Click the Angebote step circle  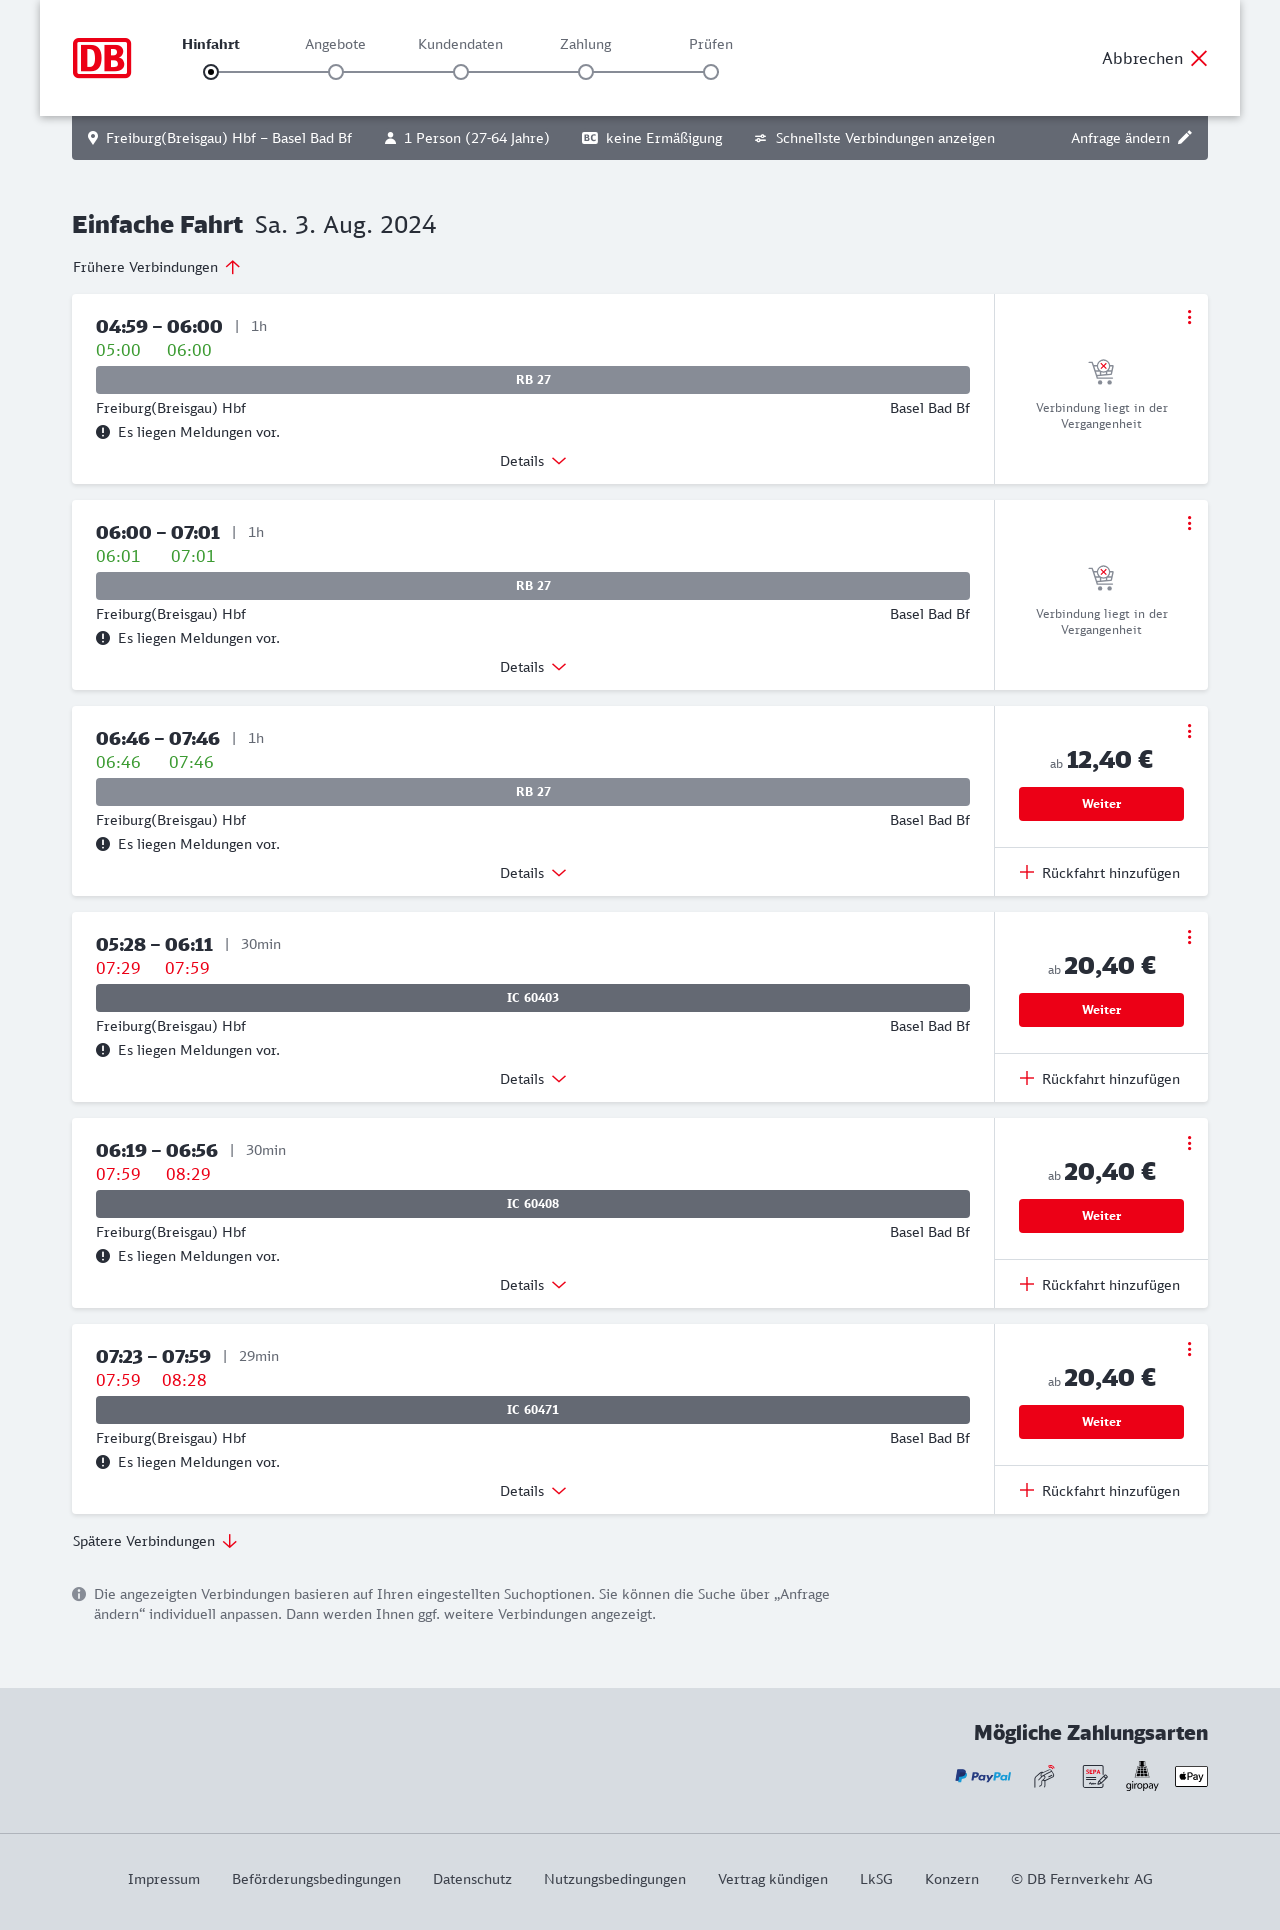point(336,72)
